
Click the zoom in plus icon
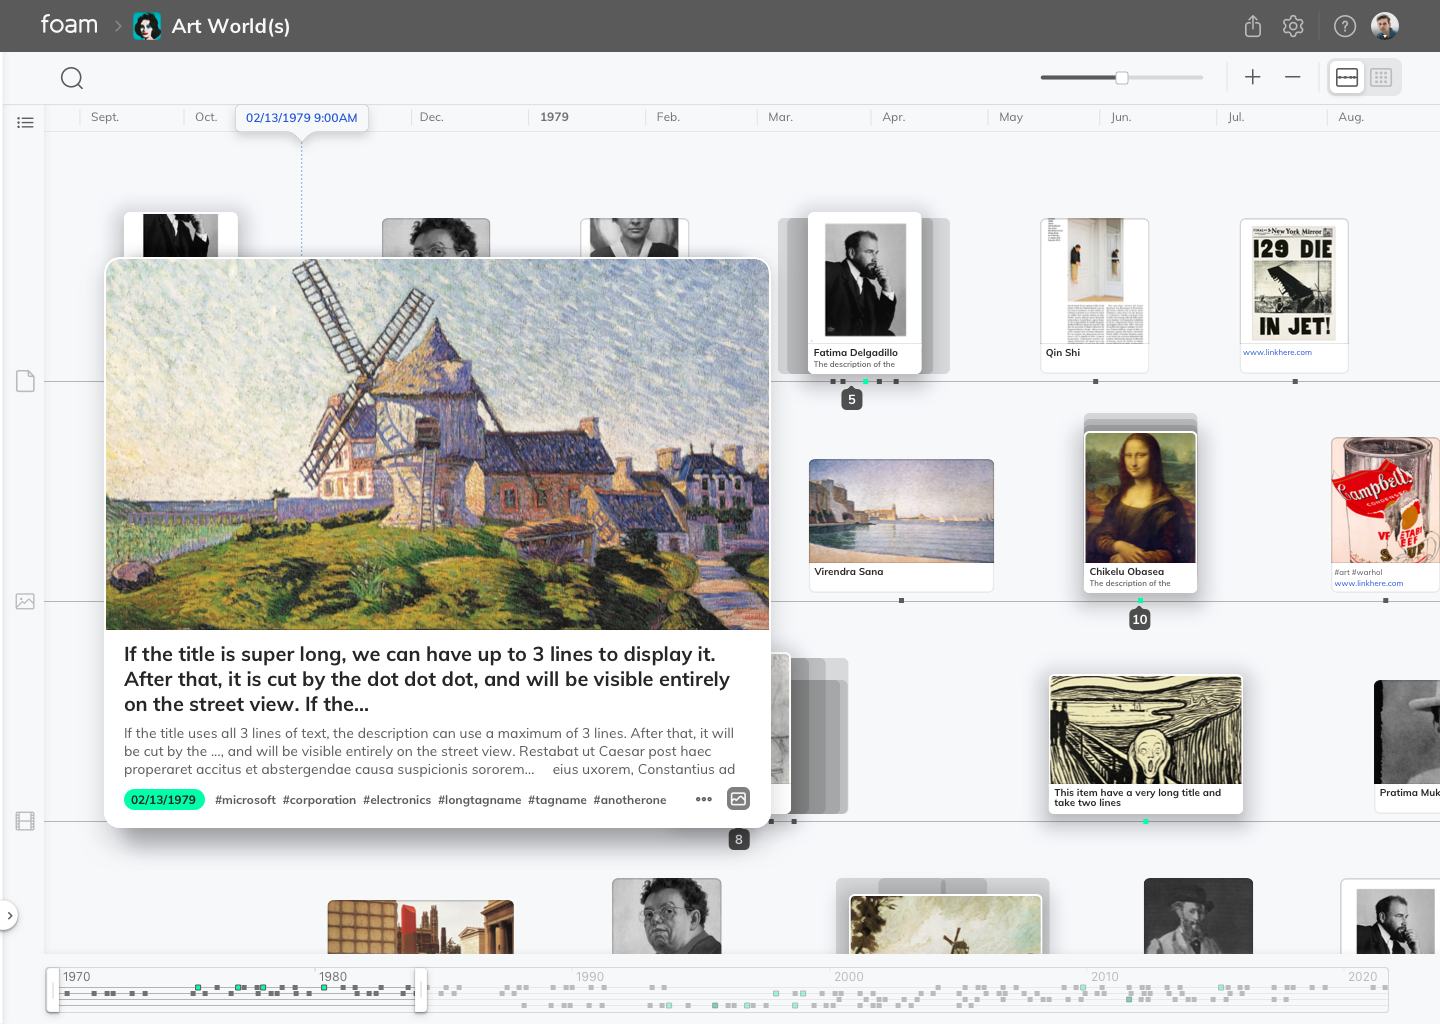coord(1253,77)
